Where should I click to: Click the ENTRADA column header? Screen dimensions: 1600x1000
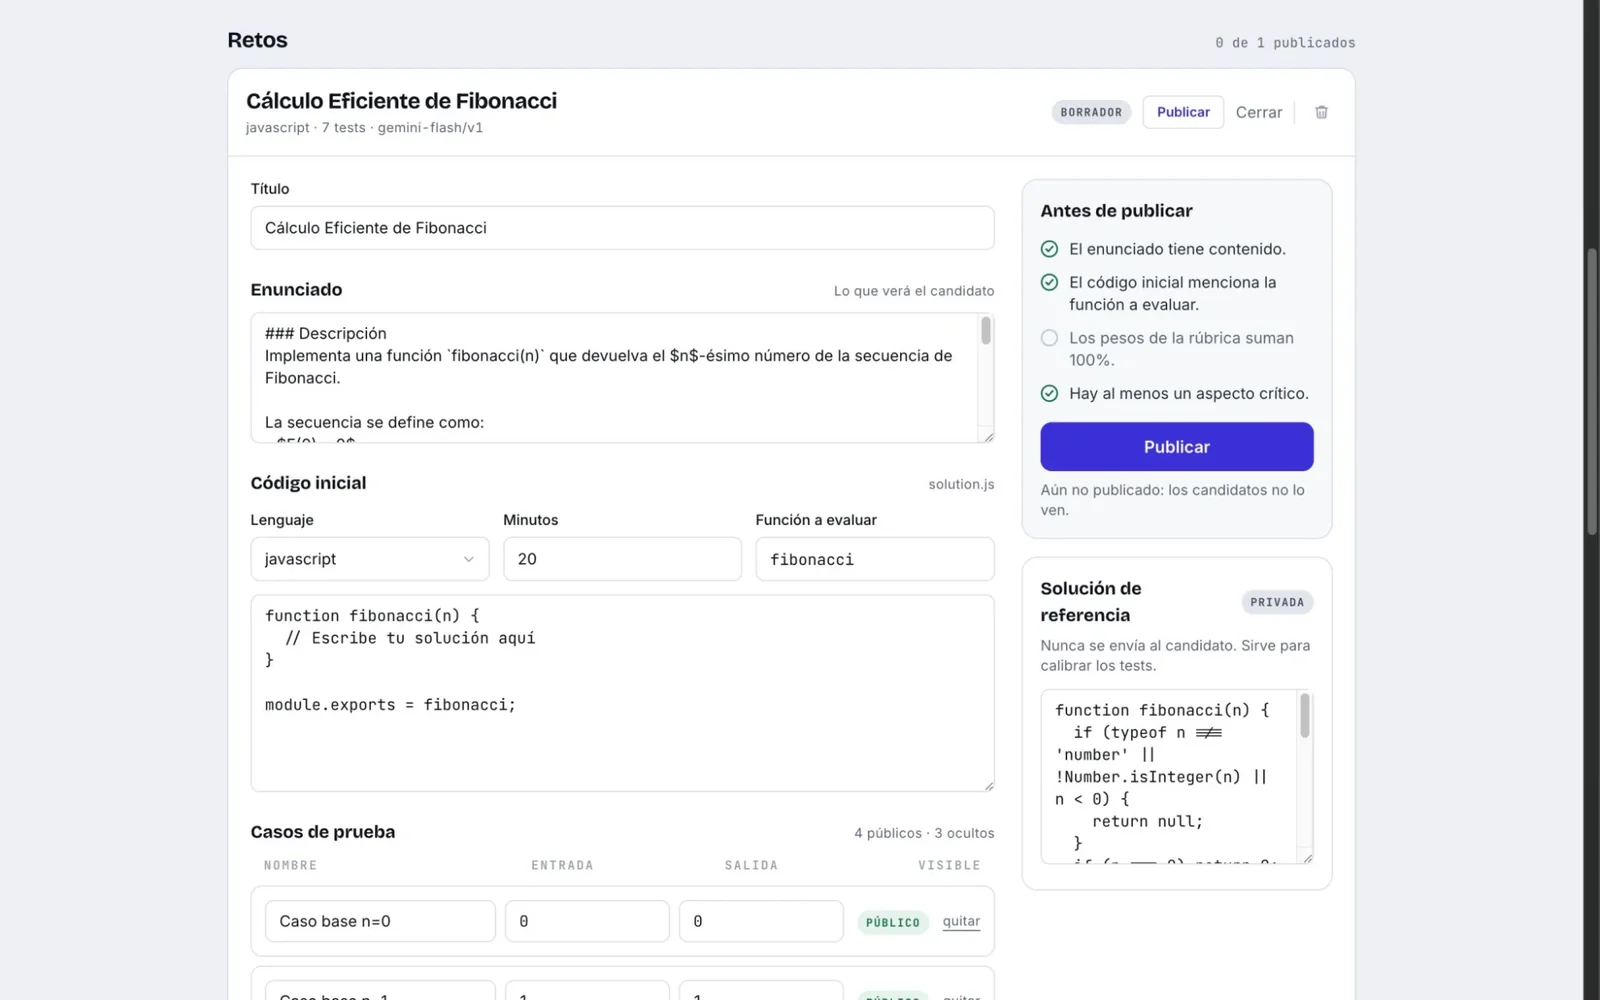pos(562,866)
